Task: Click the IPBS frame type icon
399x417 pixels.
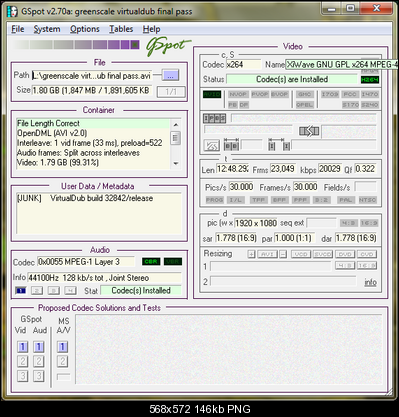Action: 214,118
